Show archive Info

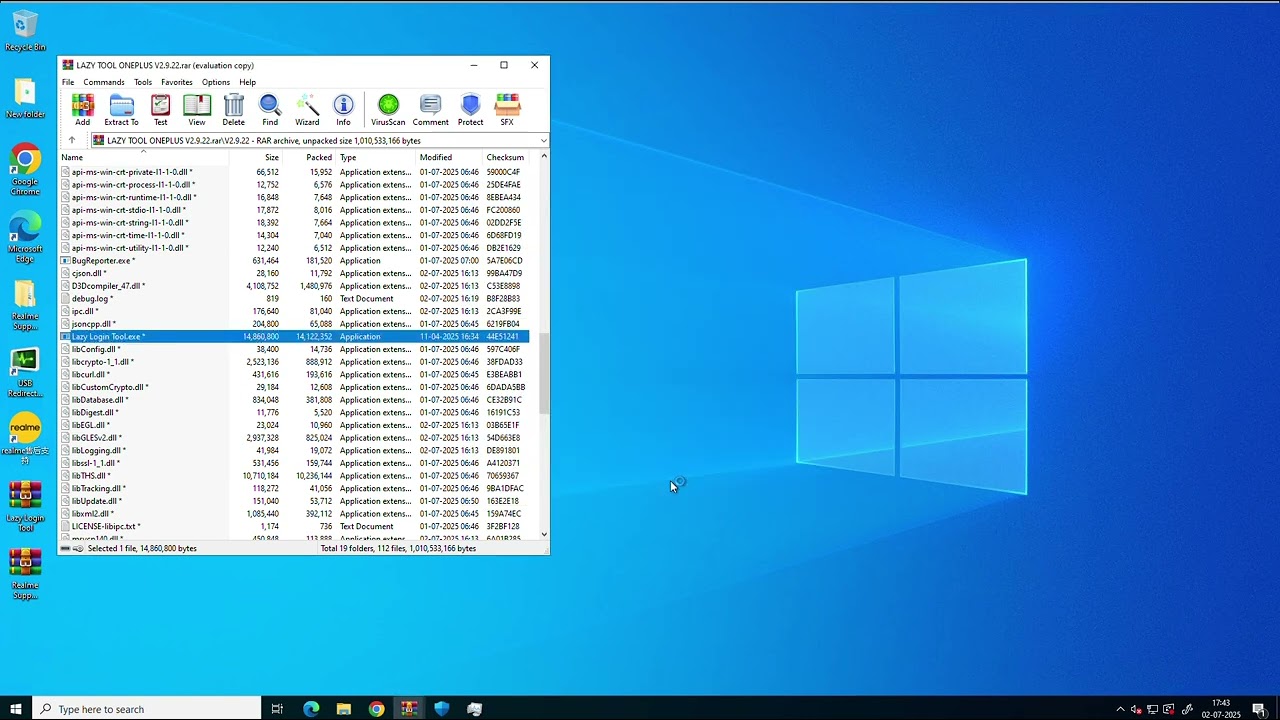343,110
